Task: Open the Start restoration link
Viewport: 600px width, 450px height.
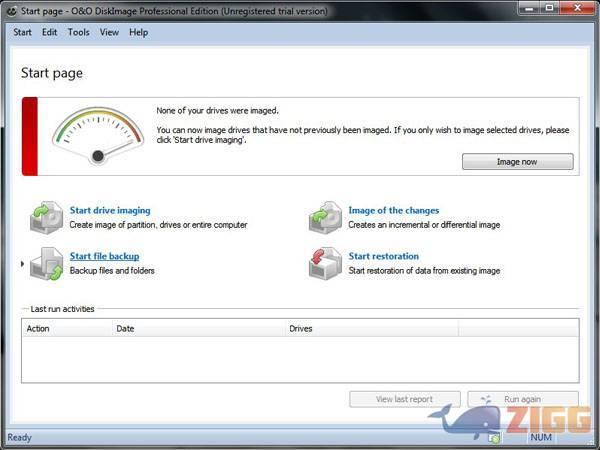Action: (383, 256)
